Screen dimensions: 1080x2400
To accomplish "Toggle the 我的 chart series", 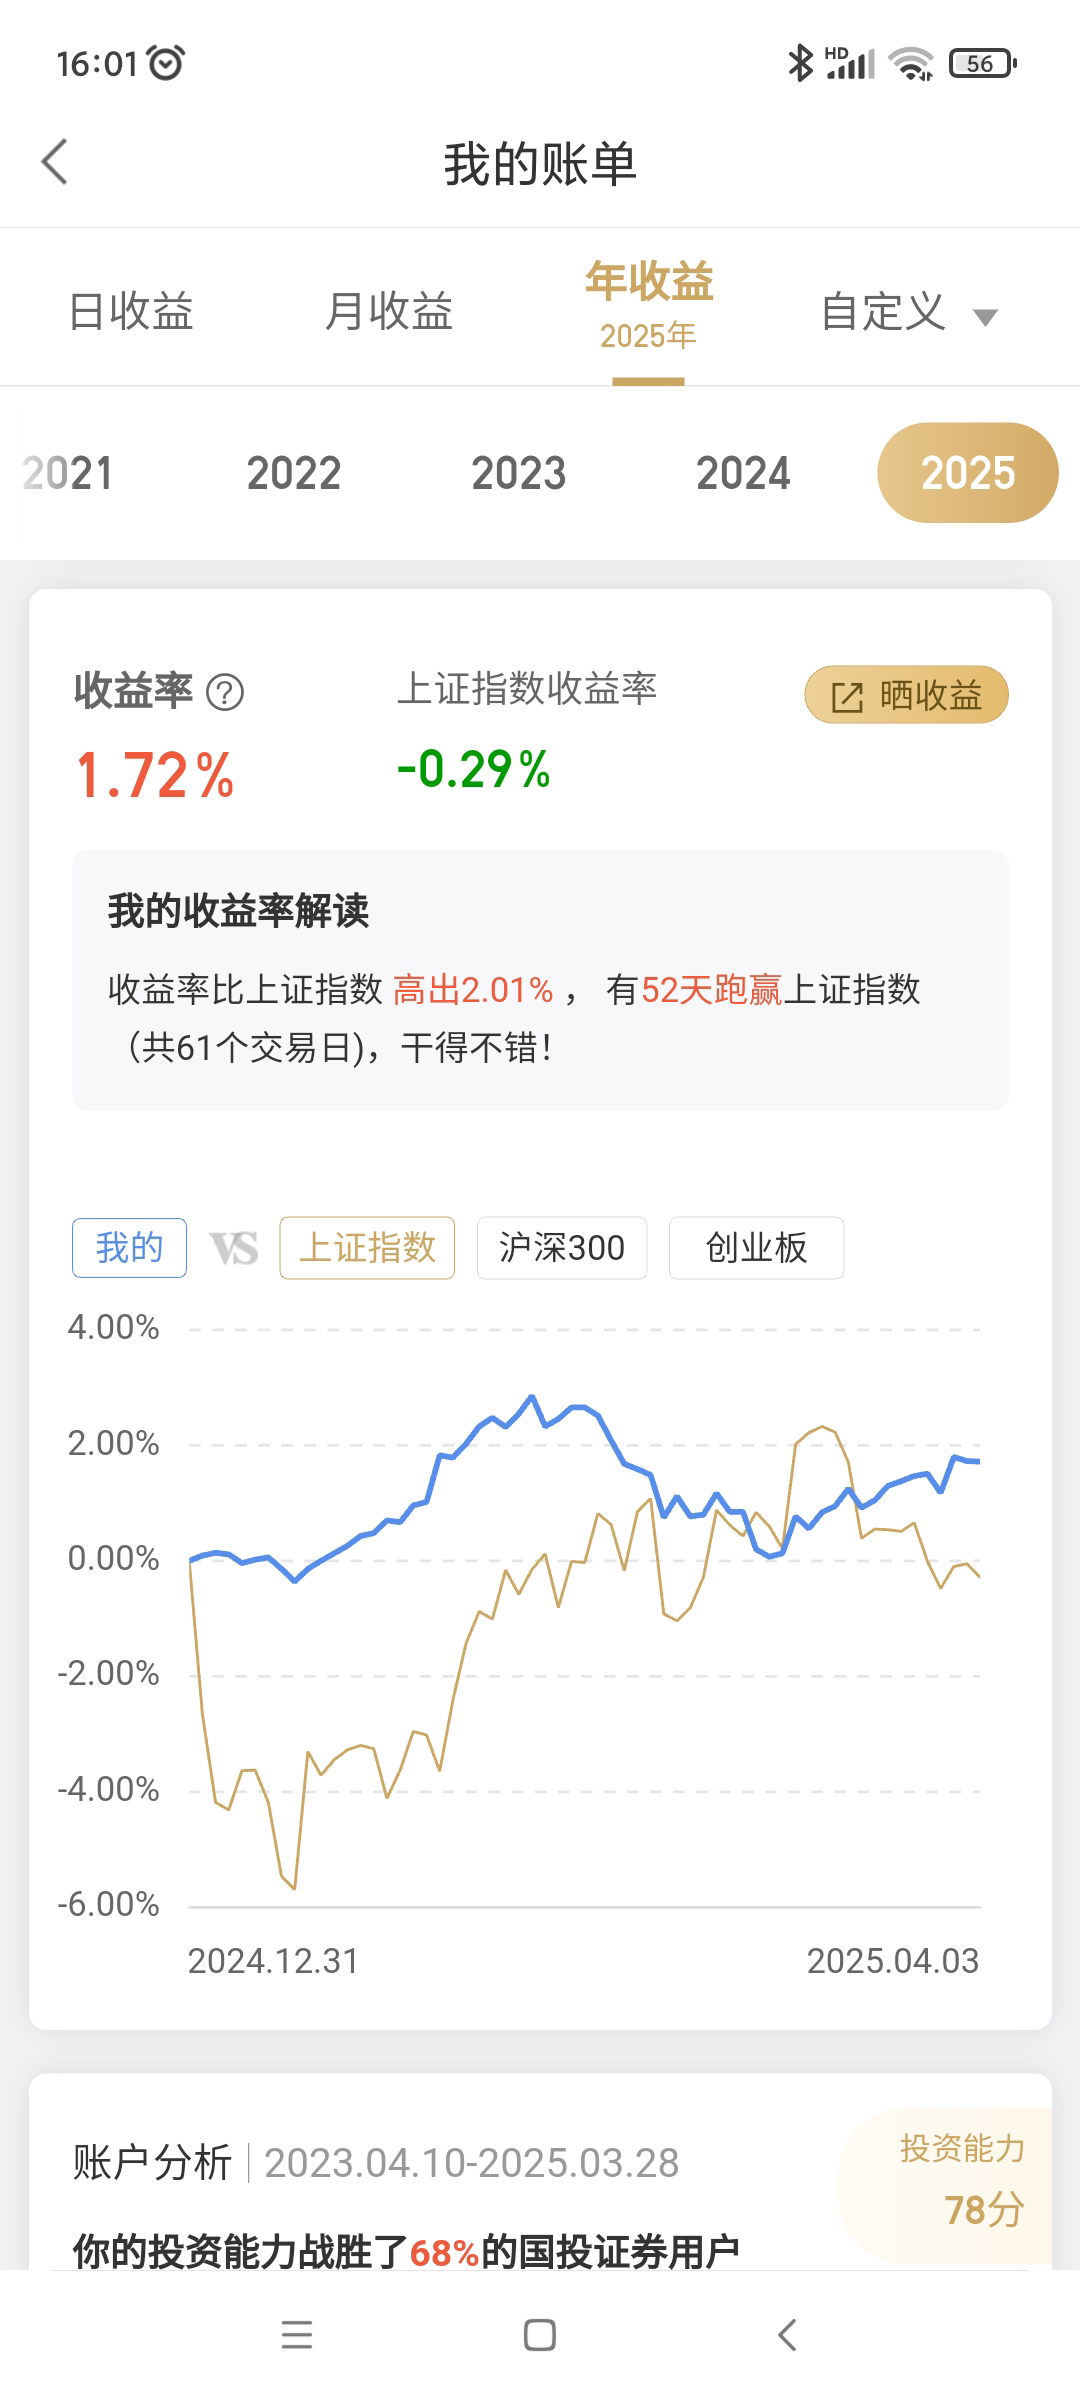I will 129,1248.
